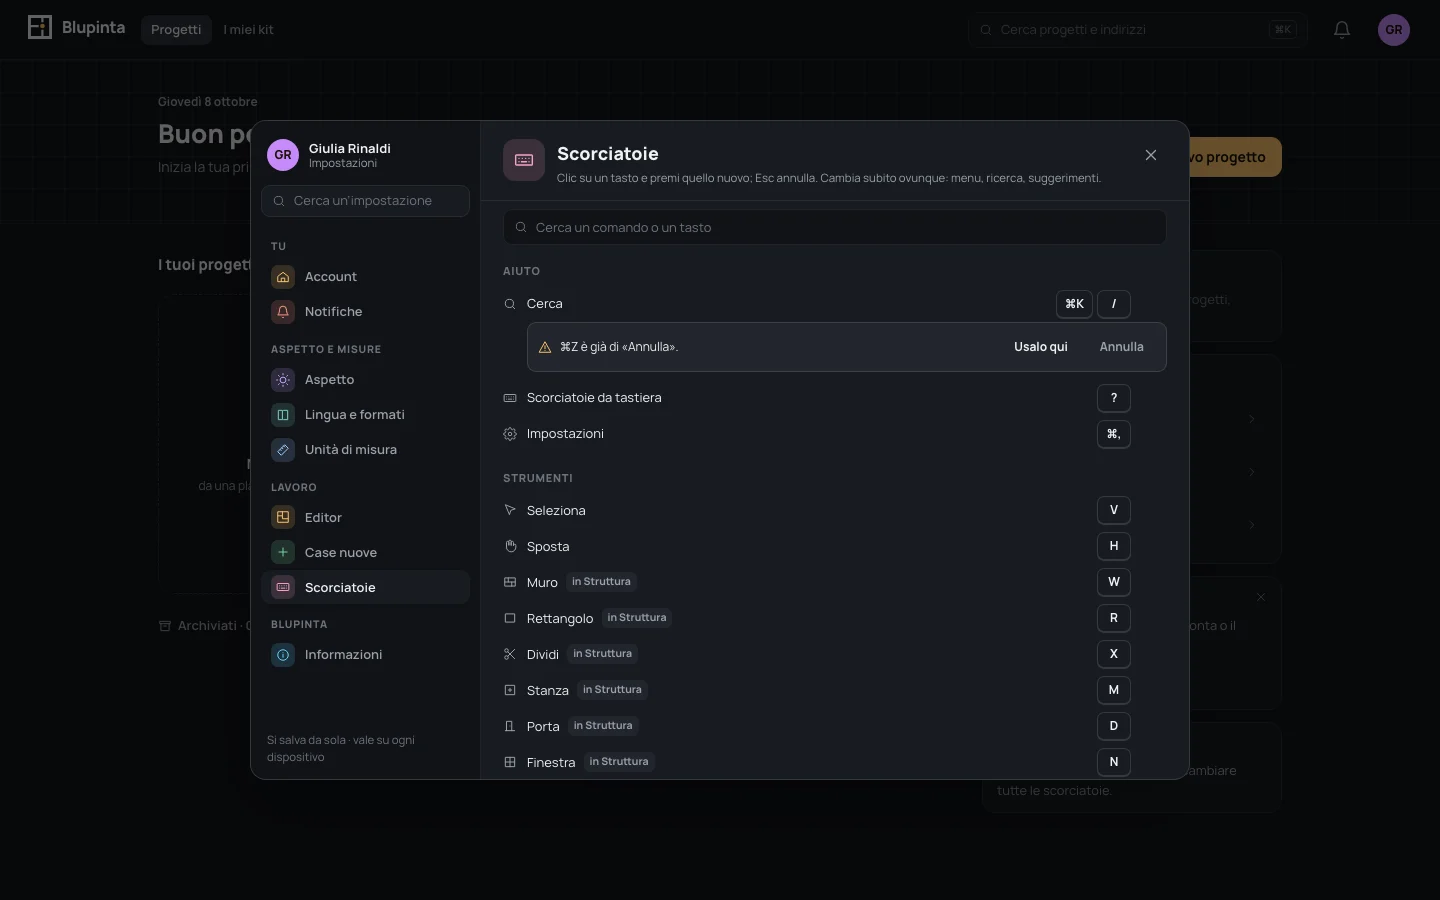Open Account settings icon
This screenshot has width=1440, height=900.
283,277
